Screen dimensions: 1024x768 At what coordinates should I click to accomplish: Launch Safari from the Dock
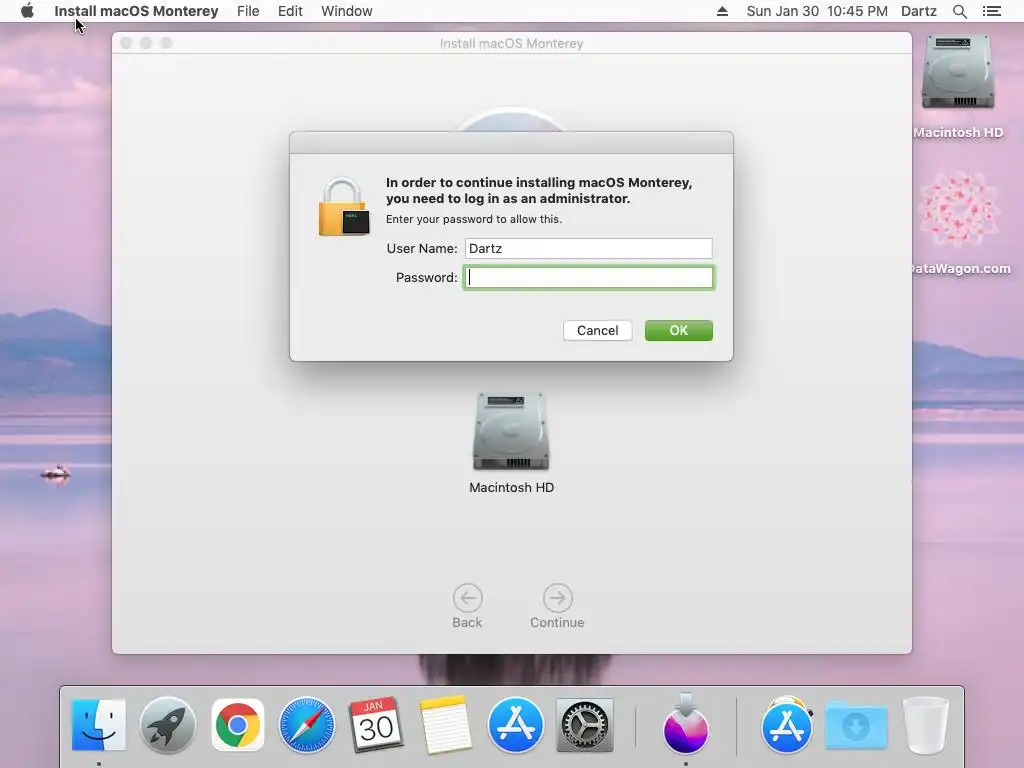(x=307, y=725)
